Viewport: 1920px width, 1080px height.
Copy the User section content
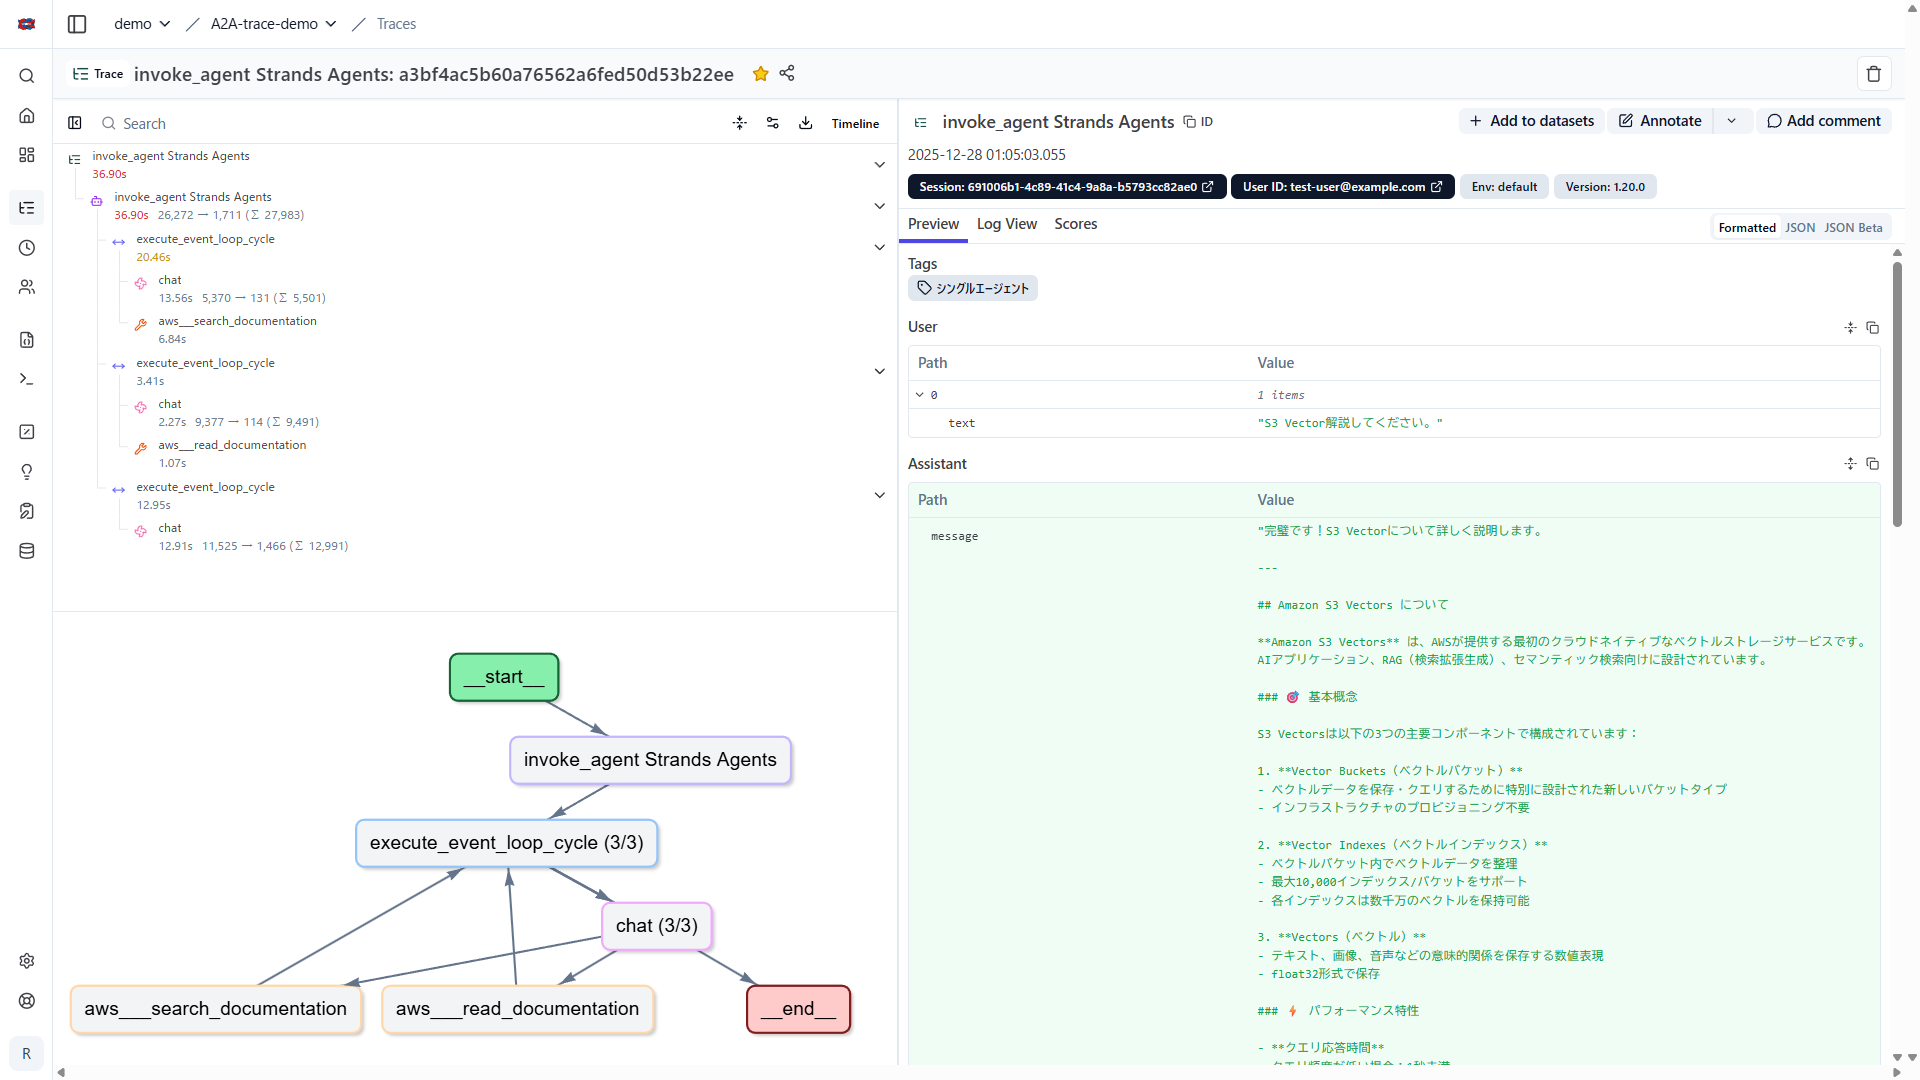(1872, 328)
